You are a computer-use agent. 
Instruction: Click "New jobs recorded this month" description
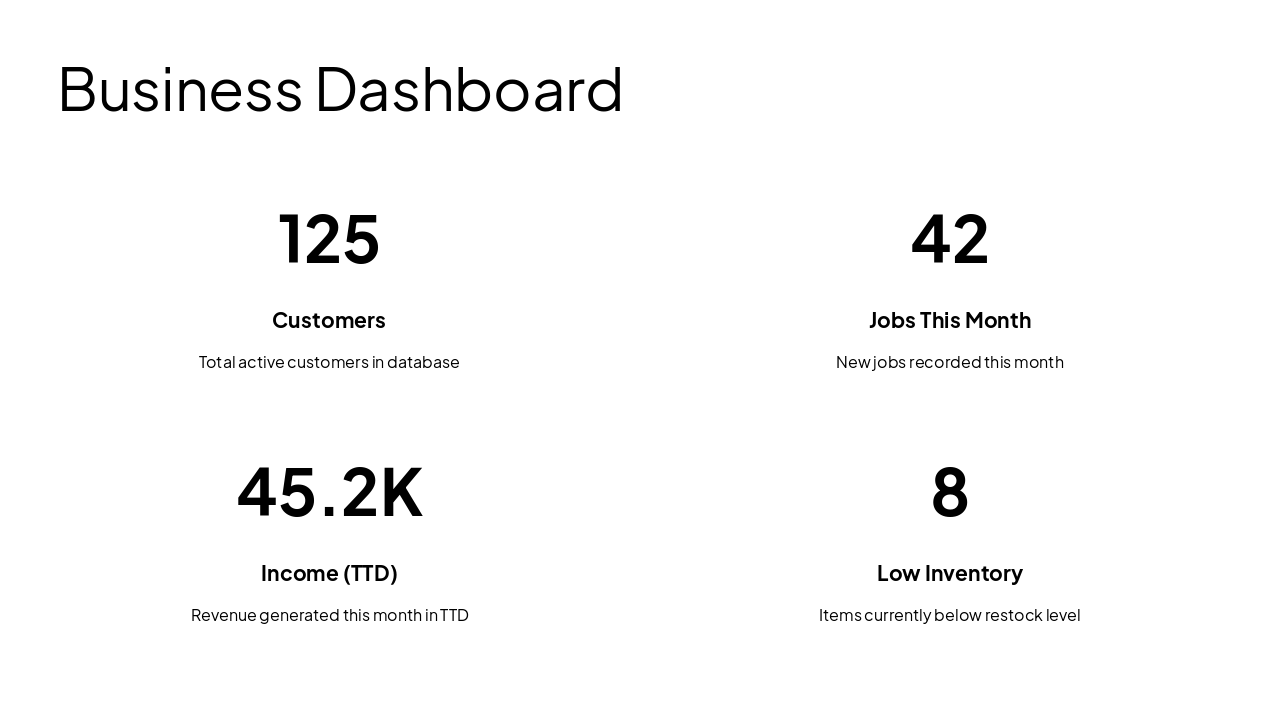tap(950, 362)
